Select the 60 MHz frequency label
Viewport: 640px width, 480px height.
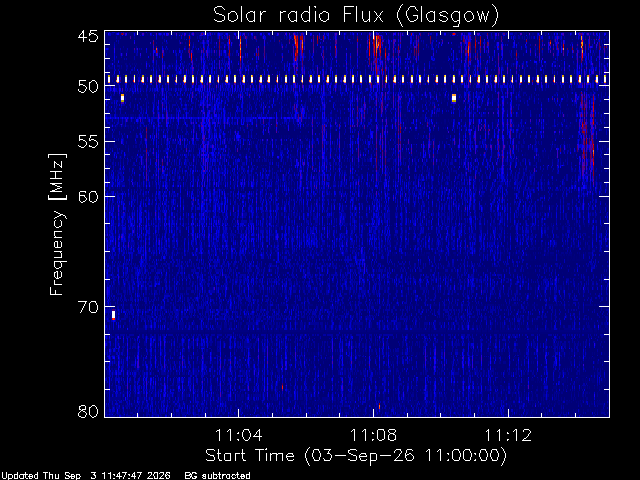[88, 196]
